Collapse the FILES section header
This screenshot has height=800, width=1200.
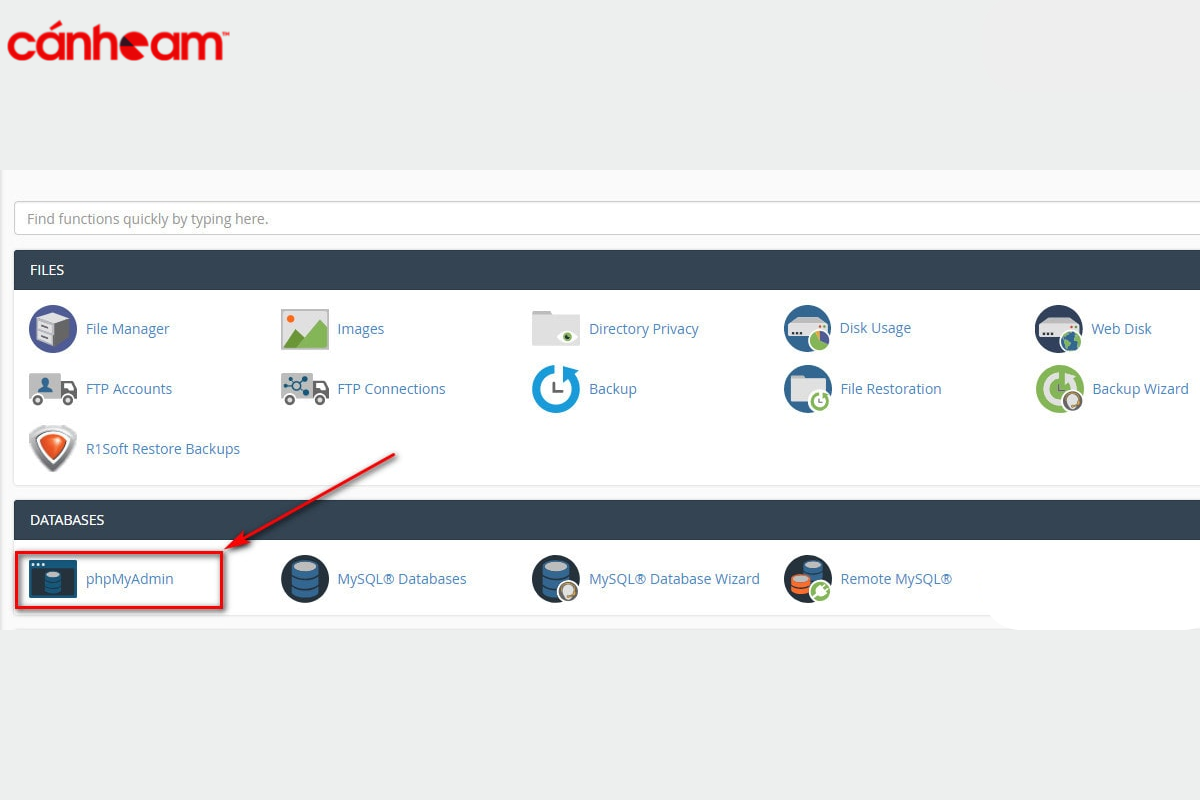coord(607,270)
